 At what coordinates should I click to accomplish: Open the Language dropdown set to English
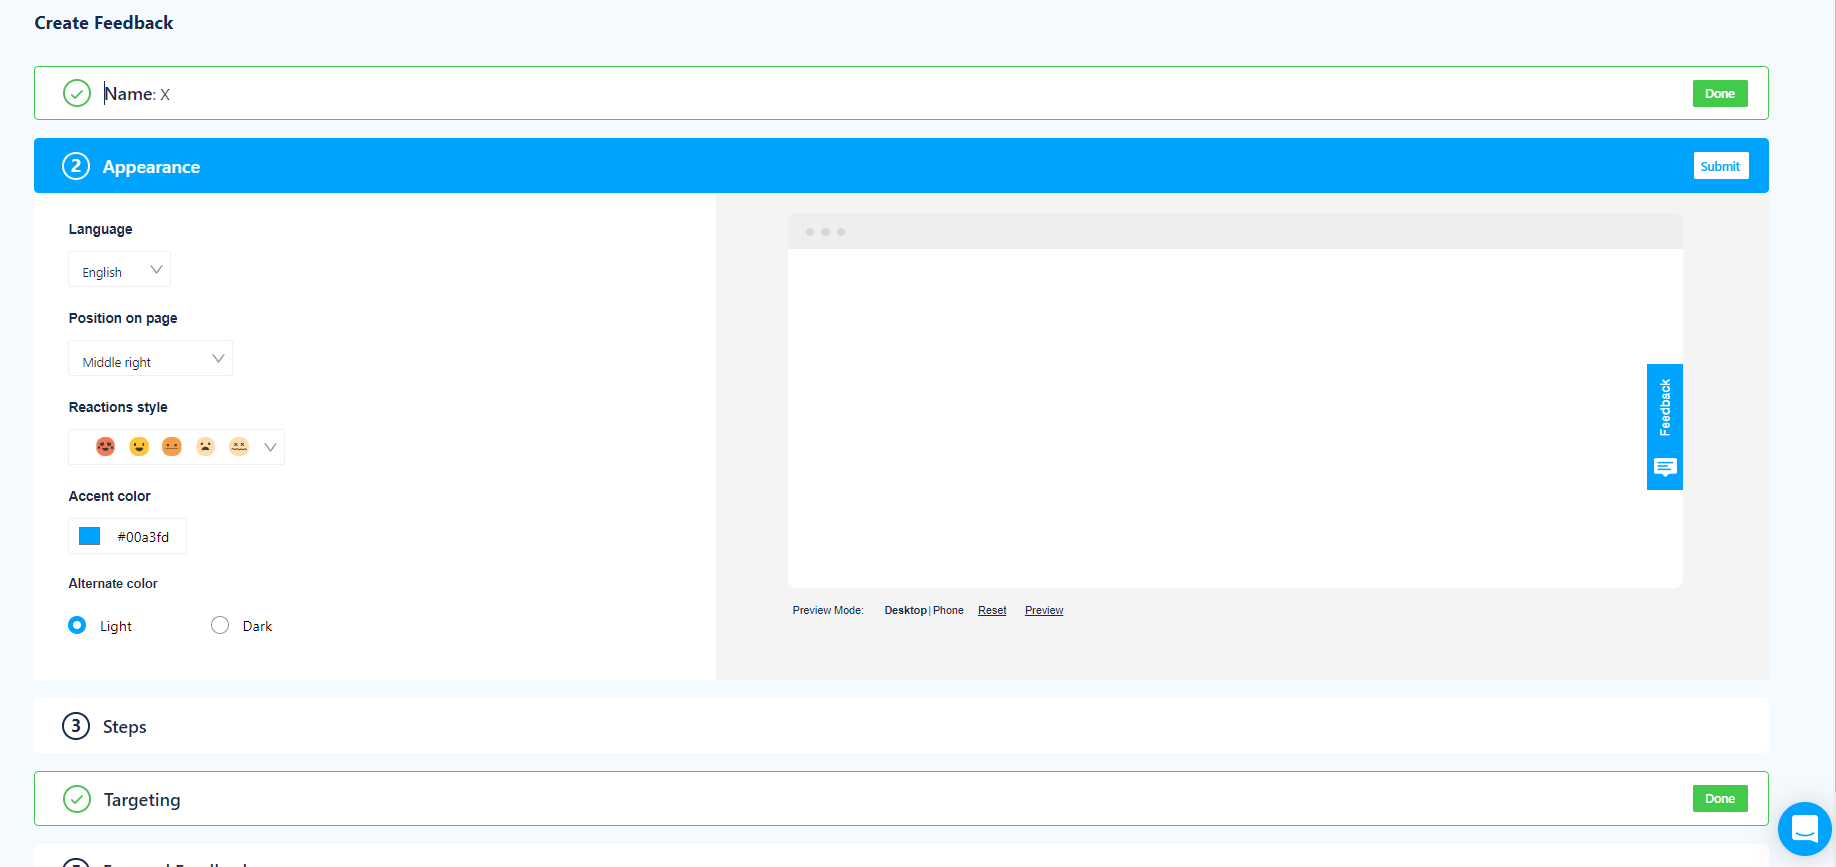120,270
